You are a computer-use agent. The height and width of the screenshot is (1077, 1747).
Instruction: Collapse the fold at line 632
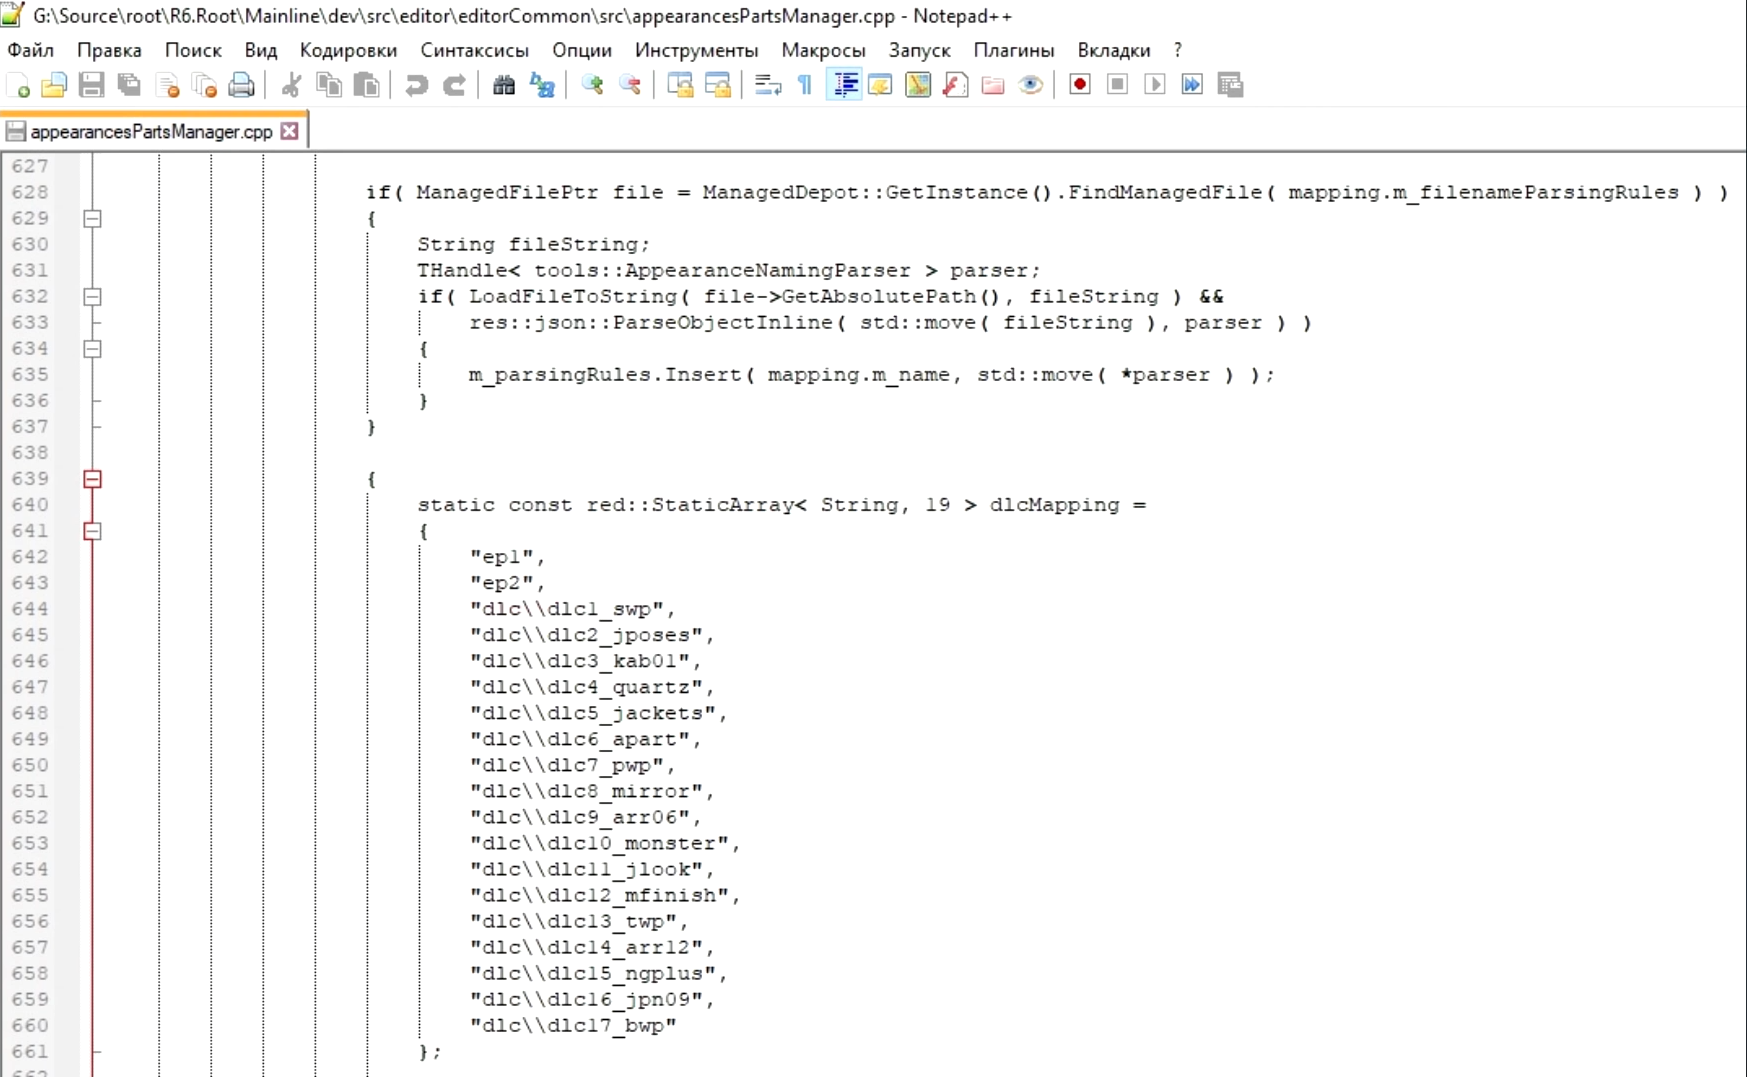coord(92,296)
